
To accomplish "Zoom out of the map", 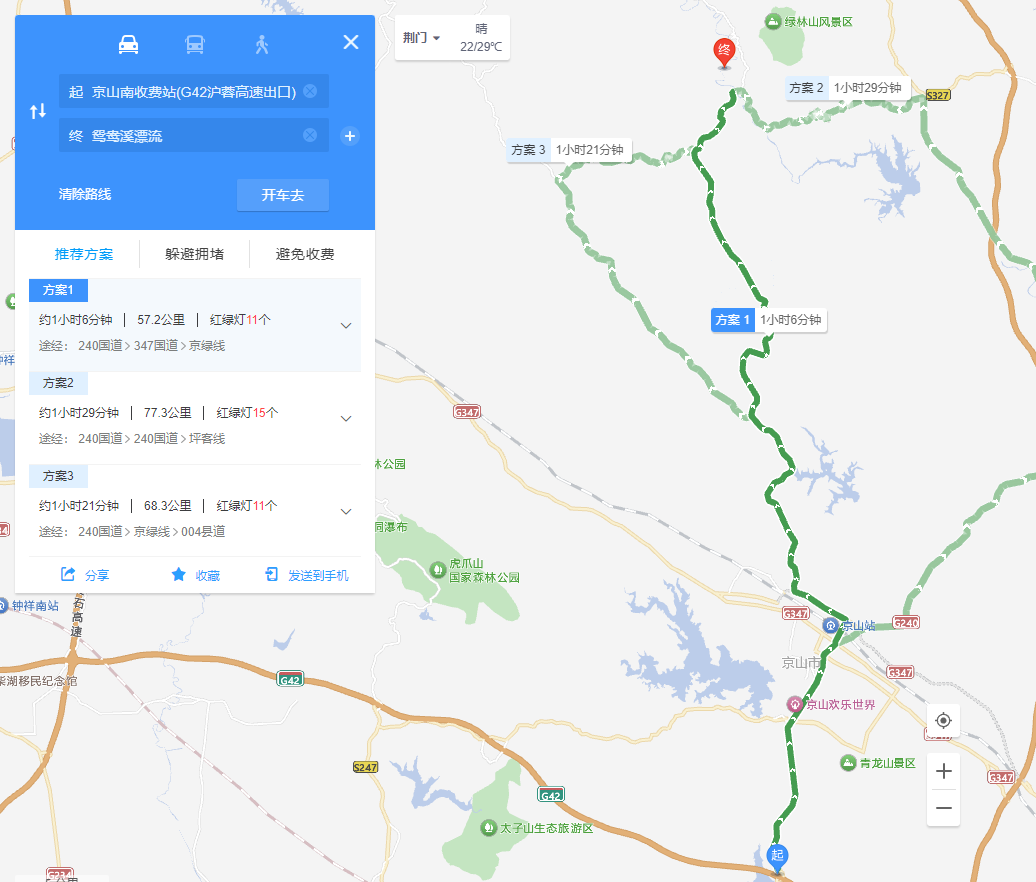I will [944, 808].
